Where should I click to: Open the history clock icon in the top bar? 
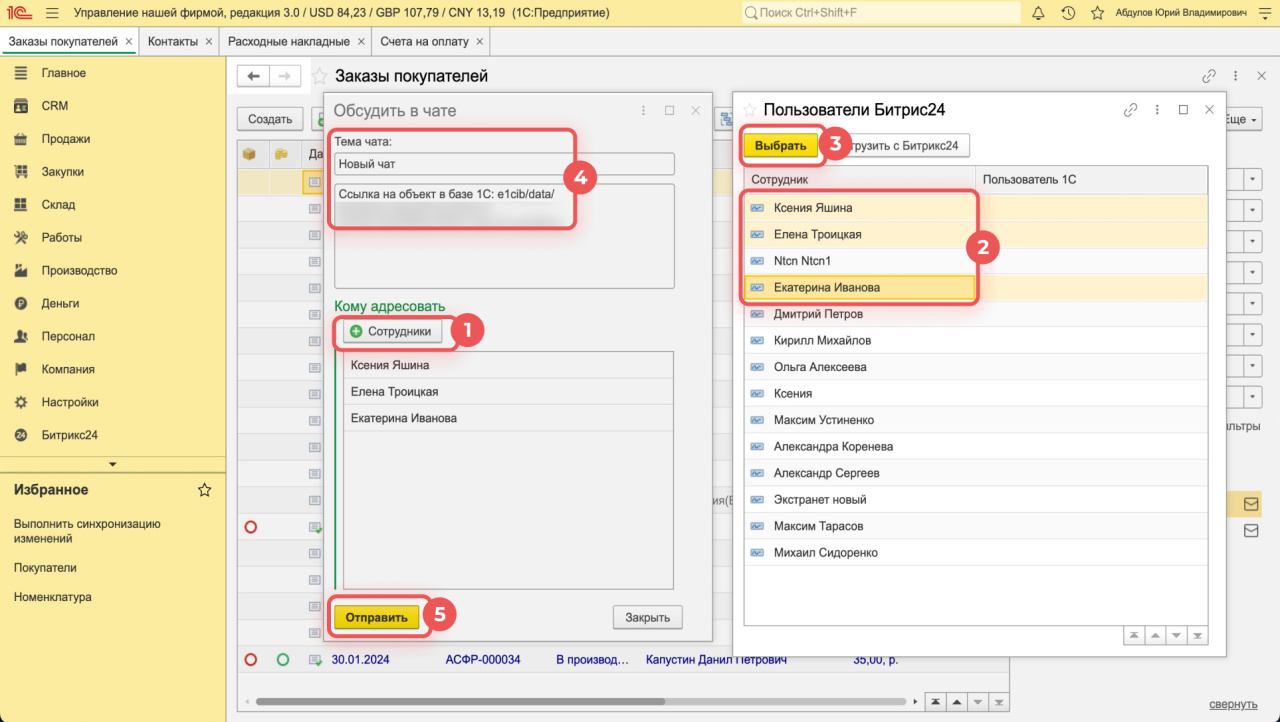(x=1068, y=13)
